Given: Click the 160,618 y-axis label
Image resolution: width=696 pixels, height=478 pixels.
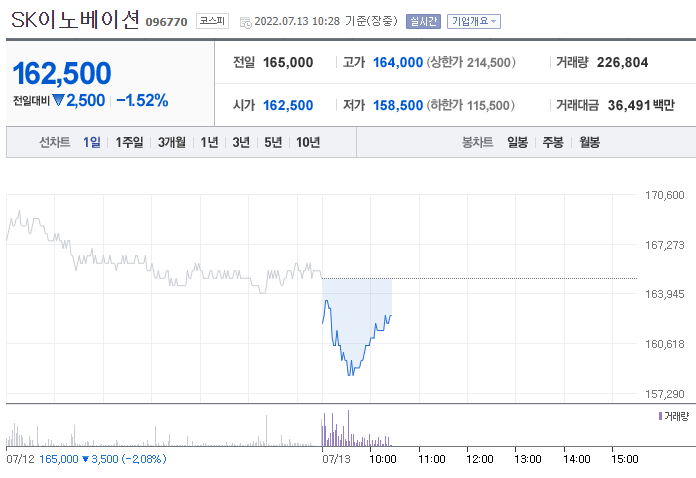Looking at the screenshot, I should [x=664, y=344].
